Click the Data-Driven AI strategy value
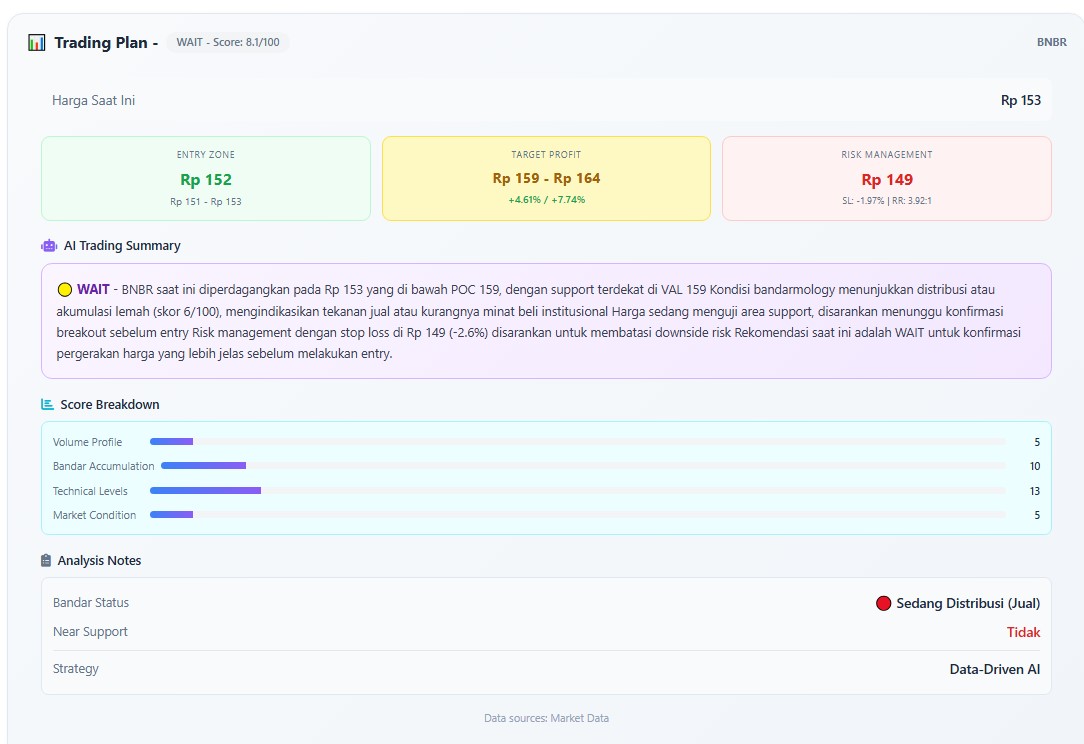Viewport: 1084px width, 744px height. point(994,669)
